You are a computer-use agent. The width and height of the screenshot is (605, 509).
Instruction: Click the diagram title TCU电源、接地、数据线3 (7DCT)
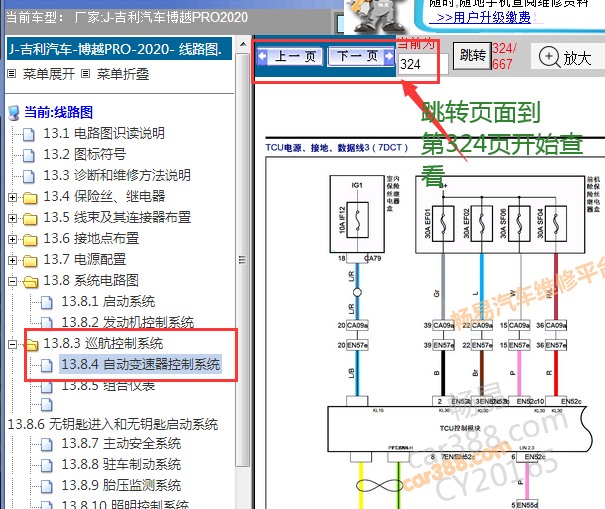point(336,147)
